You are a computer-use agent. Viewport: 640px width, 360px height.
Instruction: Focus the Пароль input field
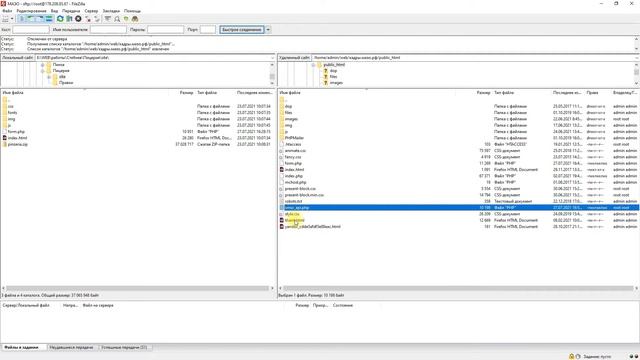165,29
